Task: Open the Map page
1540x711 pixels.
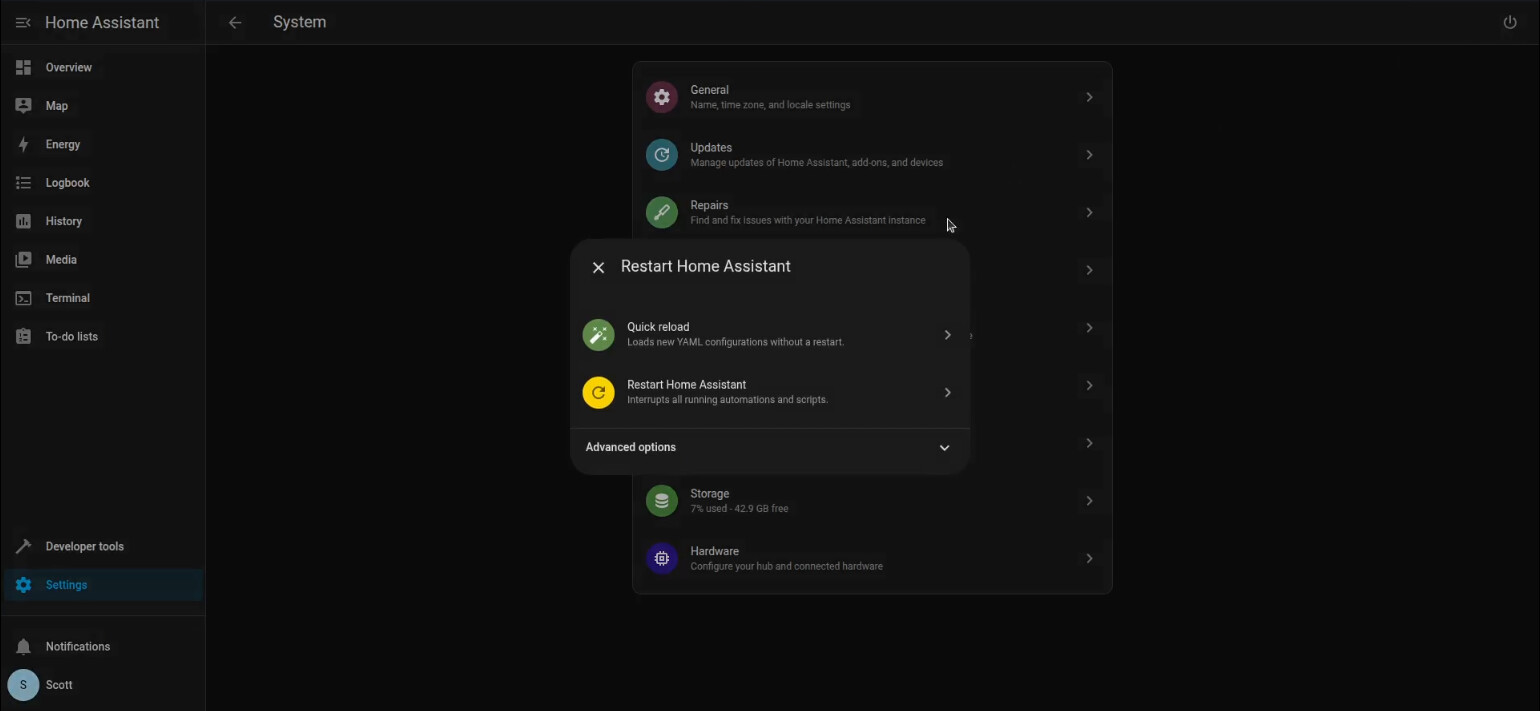Action: tap(103, 106)
